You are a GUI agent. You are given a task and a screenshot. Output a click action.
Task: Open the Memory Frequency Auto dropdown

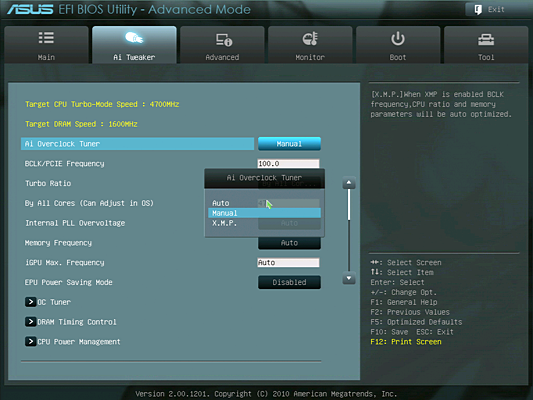point(289,243)
